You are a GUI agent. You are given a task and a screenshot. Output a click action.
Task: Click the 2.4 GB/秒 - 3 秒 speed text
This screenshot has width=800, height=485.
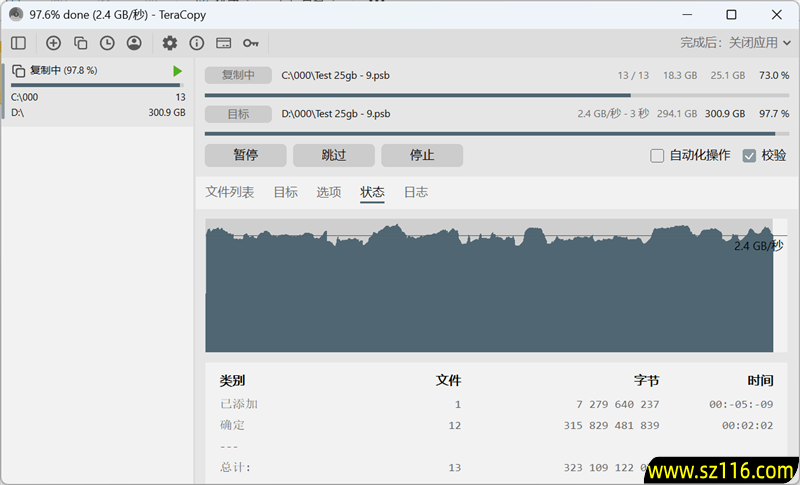(x=613, y=114)
